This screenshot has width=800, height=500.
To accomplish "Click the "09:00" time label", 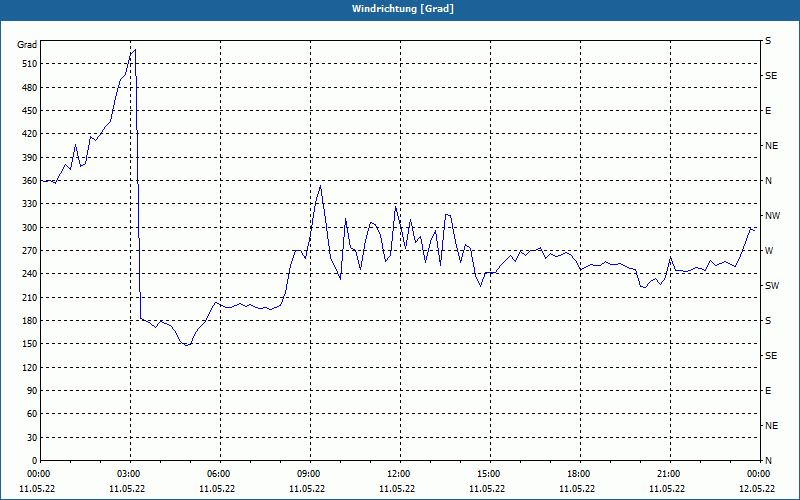I will click(x=308, y=474).
